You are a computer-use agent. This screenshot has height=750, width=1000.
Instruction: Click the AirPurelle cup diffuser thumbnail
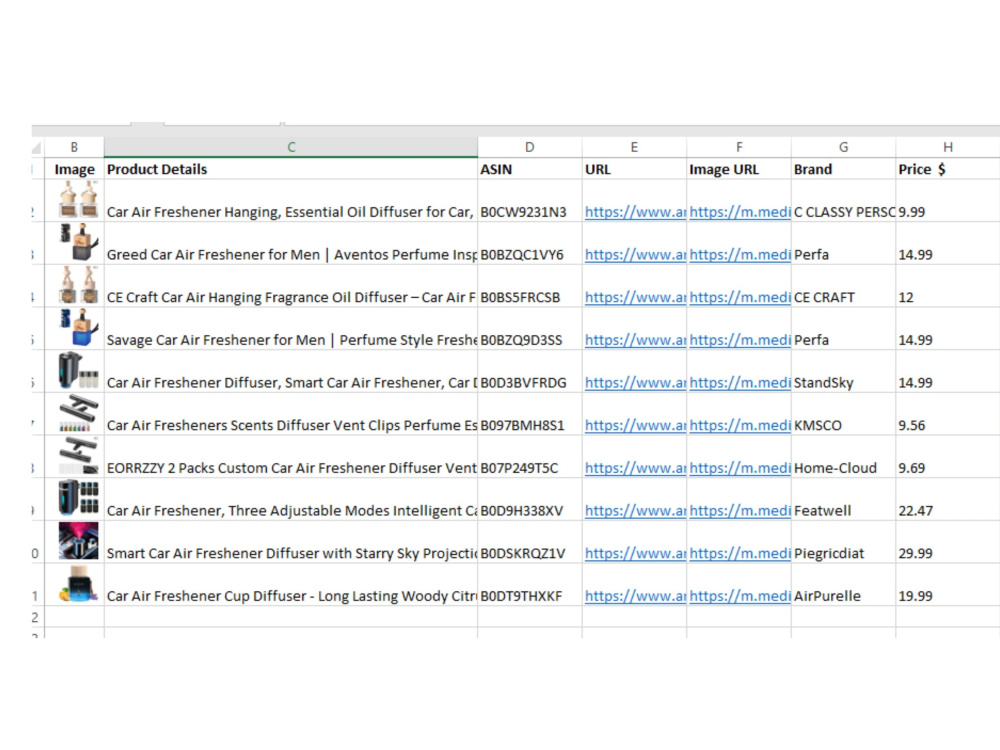pyautogui.click(x=78, y=584)
